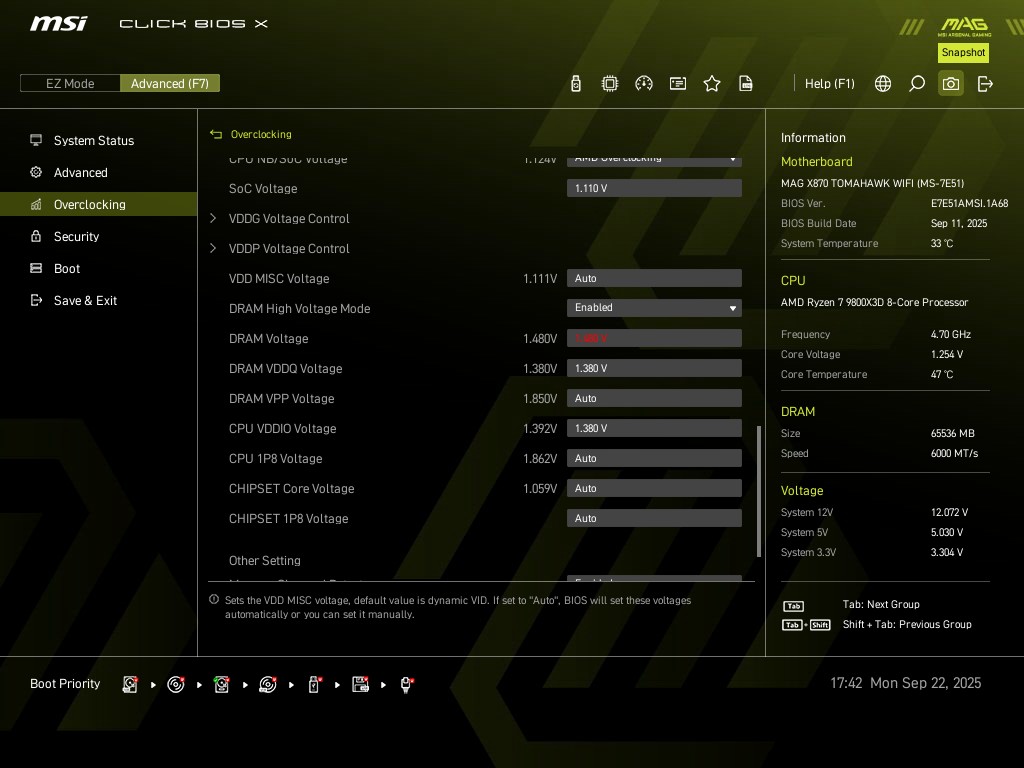Select Overclocking in the sidebar

pyautogui.click(x=99, y=204)
